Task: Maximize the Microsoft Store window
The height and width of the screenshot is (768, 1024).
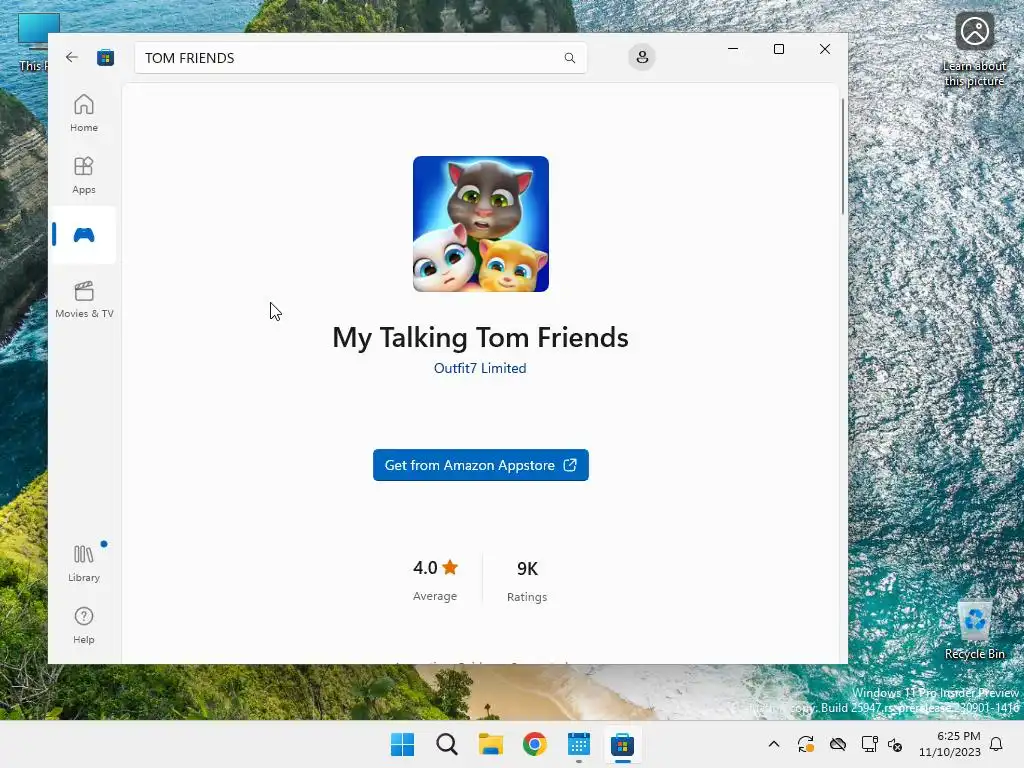Action: (778, 49)
